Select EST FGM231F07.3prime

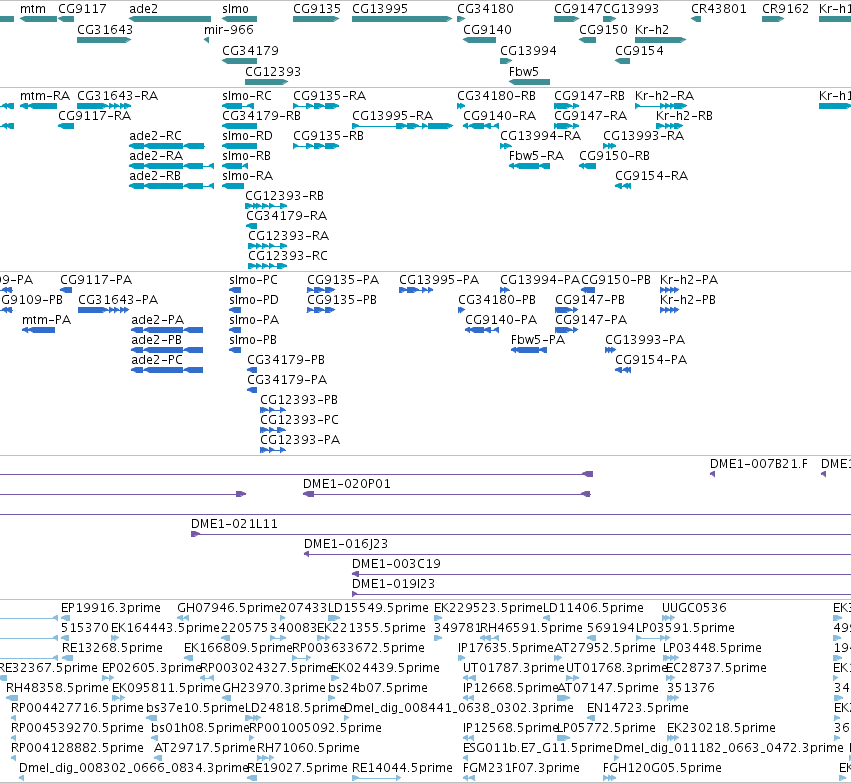pyautogui.click(x=469, y=778)
